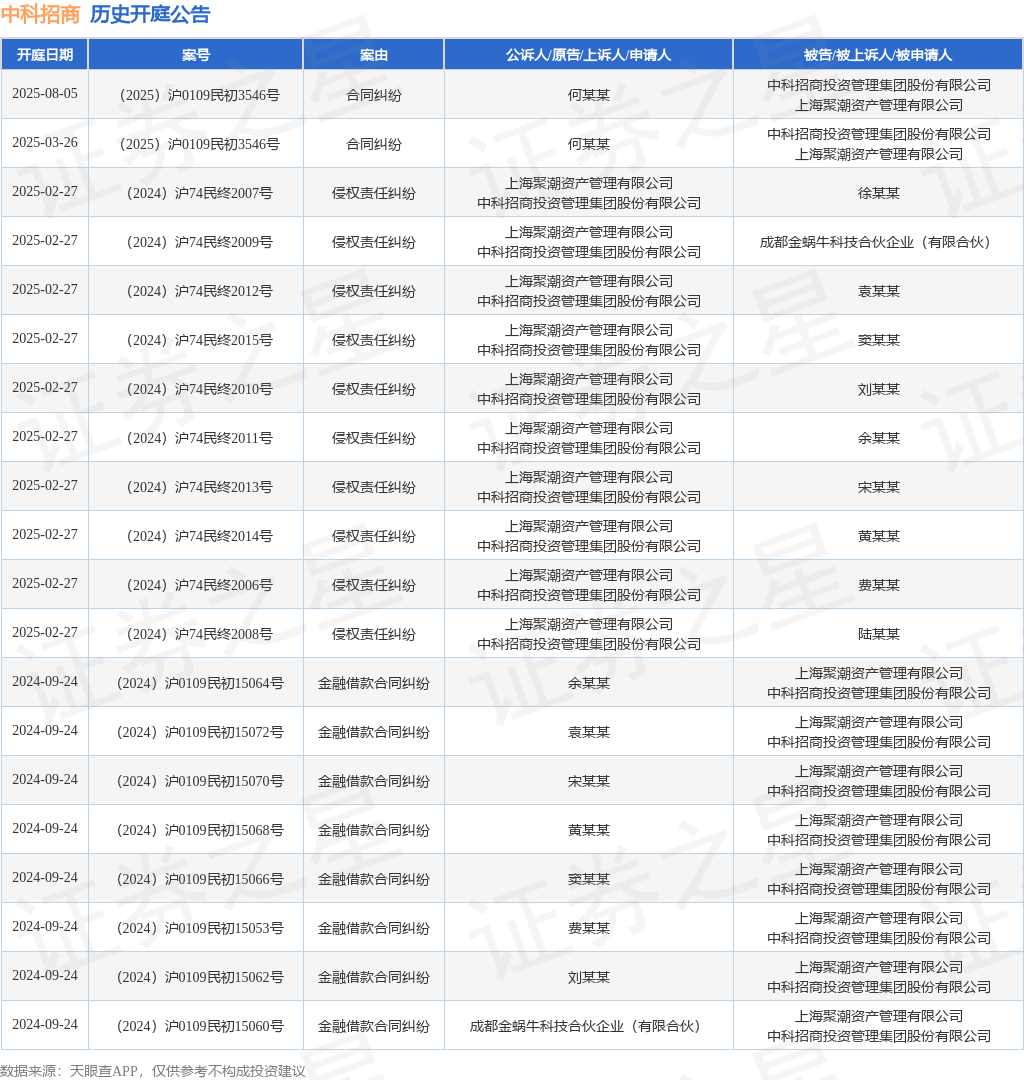
Task: Select the 被告/被上诉人/被申请人 column header
Action: (878, 55)
